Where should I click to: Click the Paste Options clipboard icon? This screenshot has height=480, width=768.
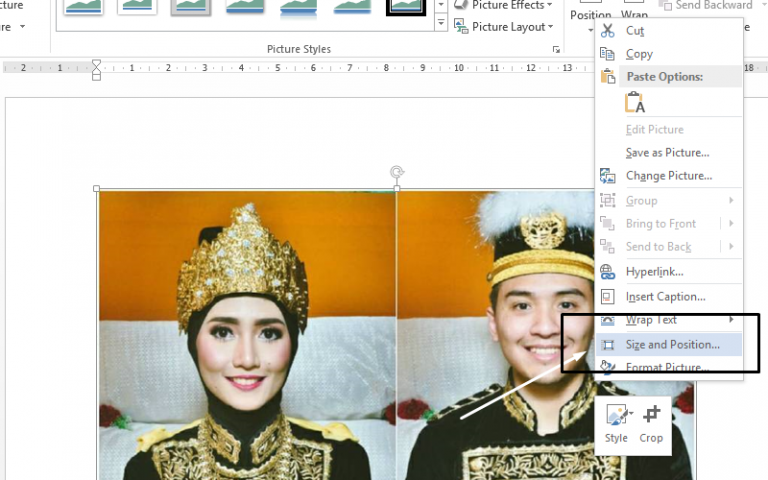pyautogui.click(x=607, y=76)
